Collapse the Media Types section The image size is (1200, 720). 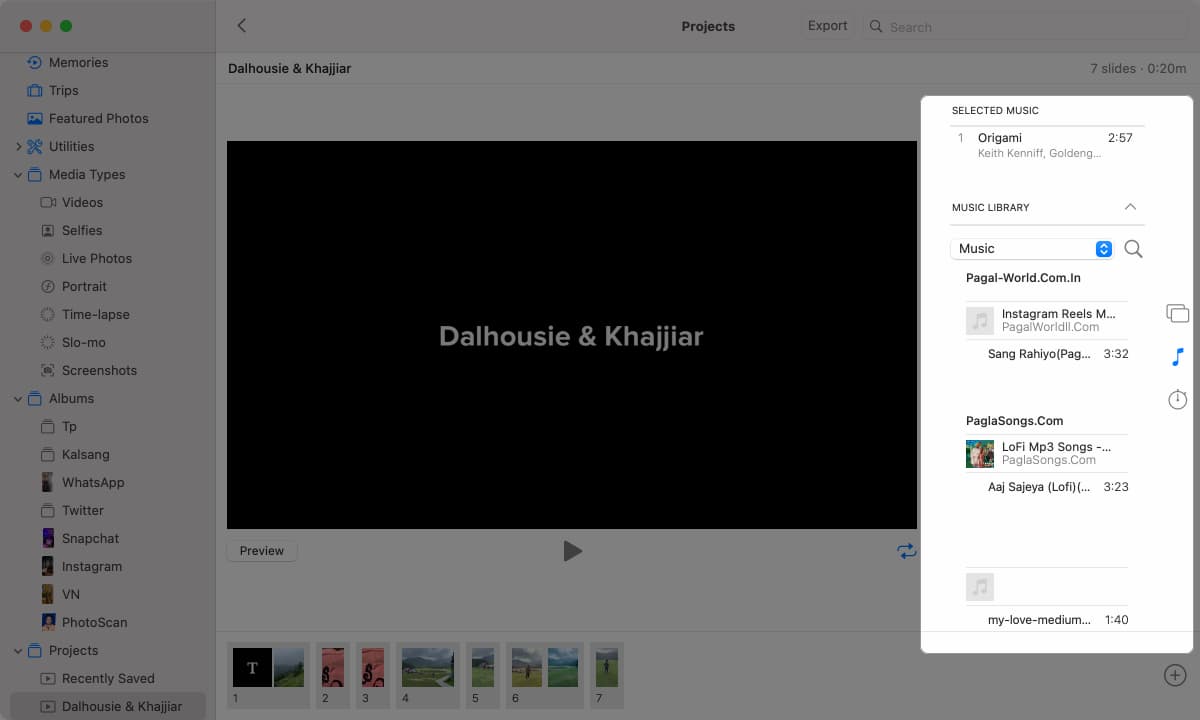pyautogui.click(x=18, y=174)
